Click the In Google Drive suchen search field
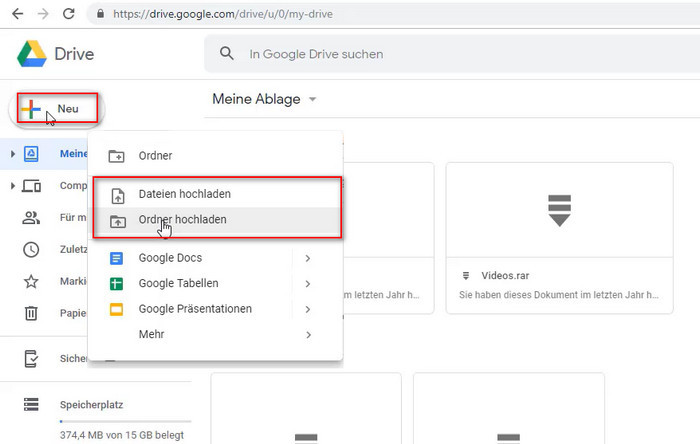The image size is (700, 444). (452, 54)
